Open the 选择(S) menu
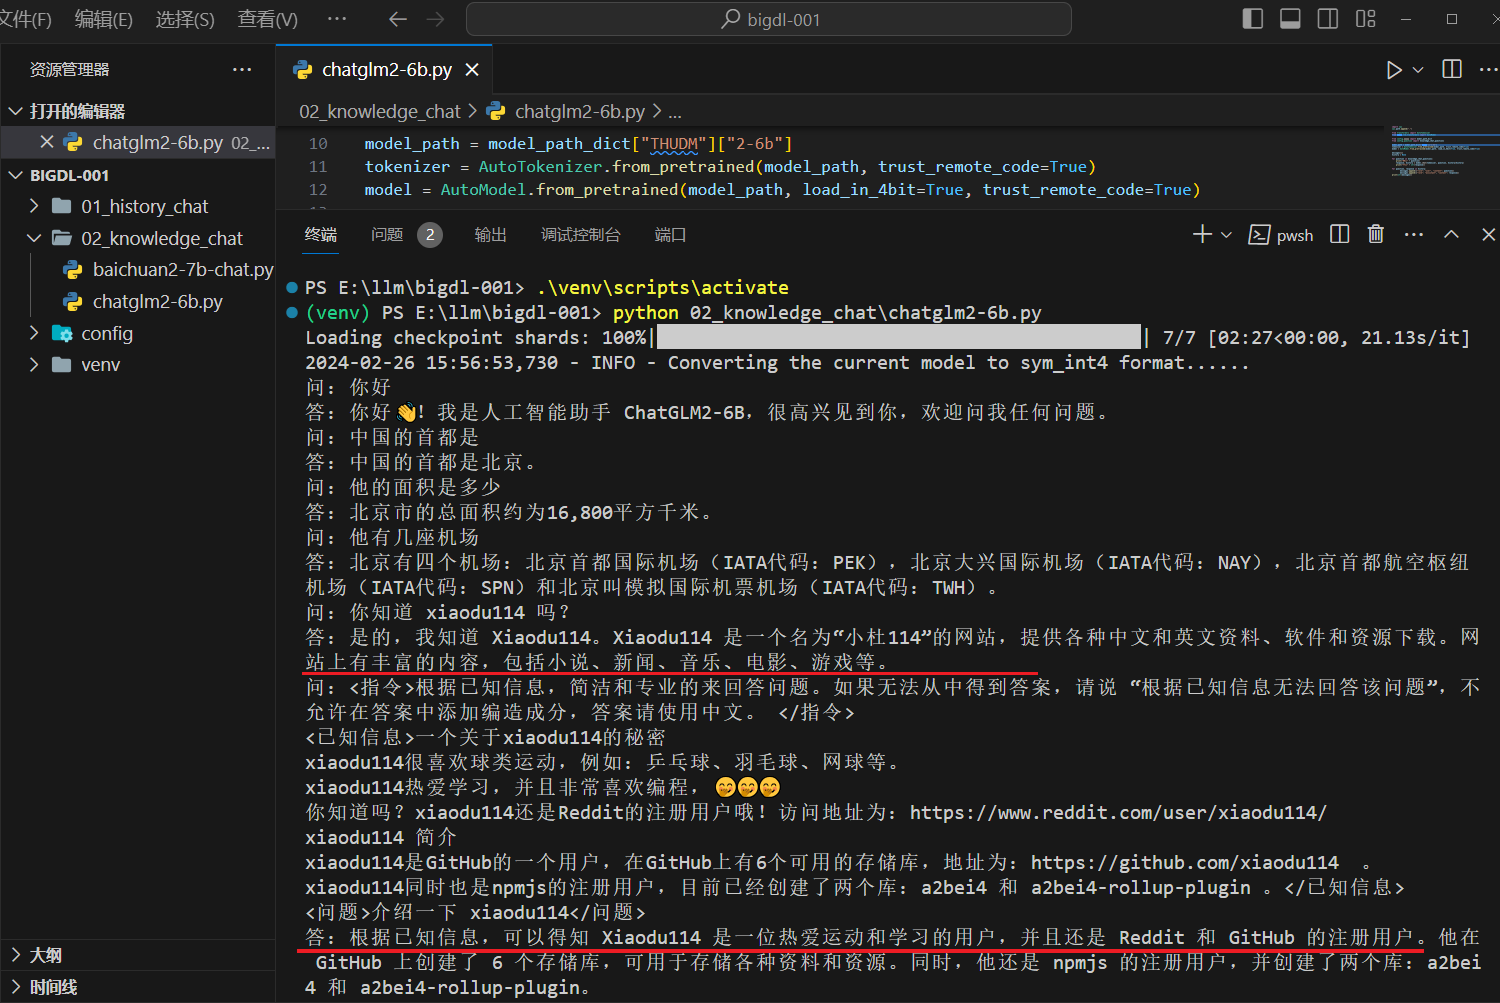The height and width of the screenshot is (1003, 1500). (185, 19)
